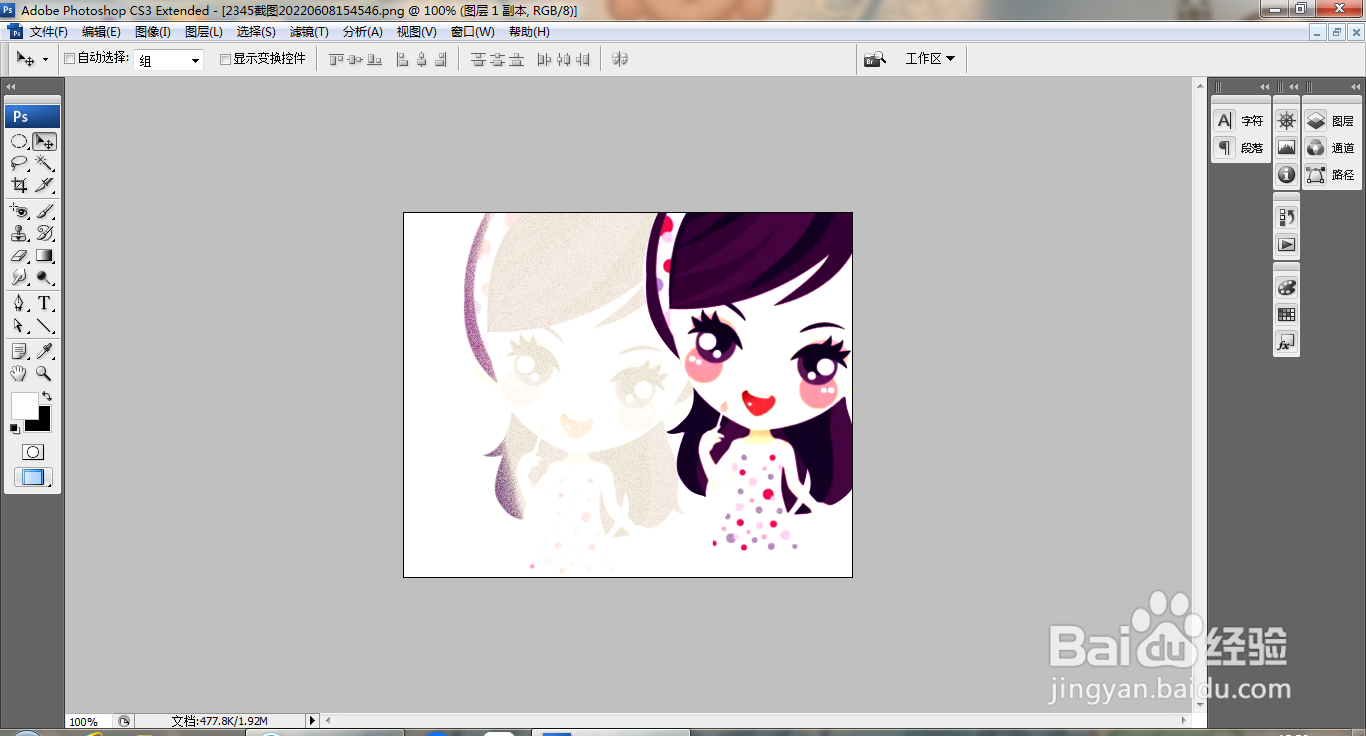Screen dimensions: 1366x736
Task: Select the Line tool
Action: click(x=44, y=326)
